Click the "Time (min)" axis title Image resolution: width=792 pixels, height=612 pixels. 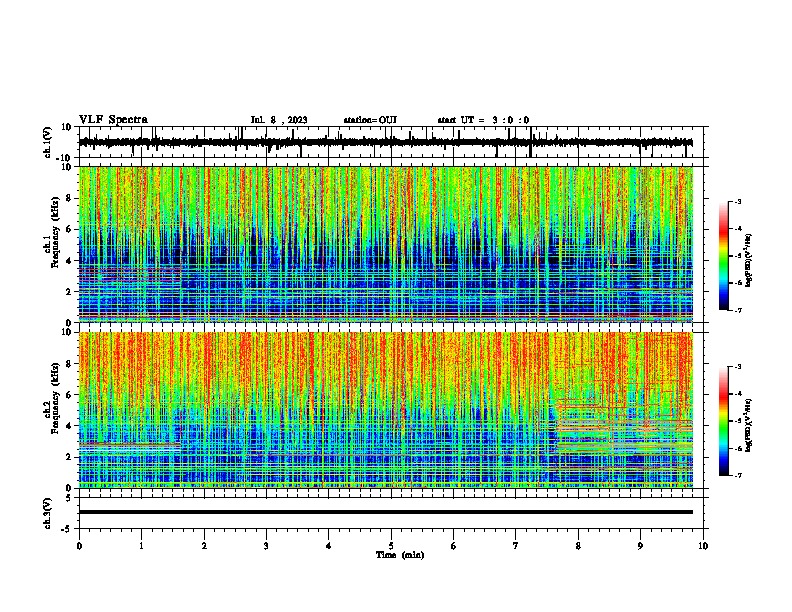pos(400,555)
